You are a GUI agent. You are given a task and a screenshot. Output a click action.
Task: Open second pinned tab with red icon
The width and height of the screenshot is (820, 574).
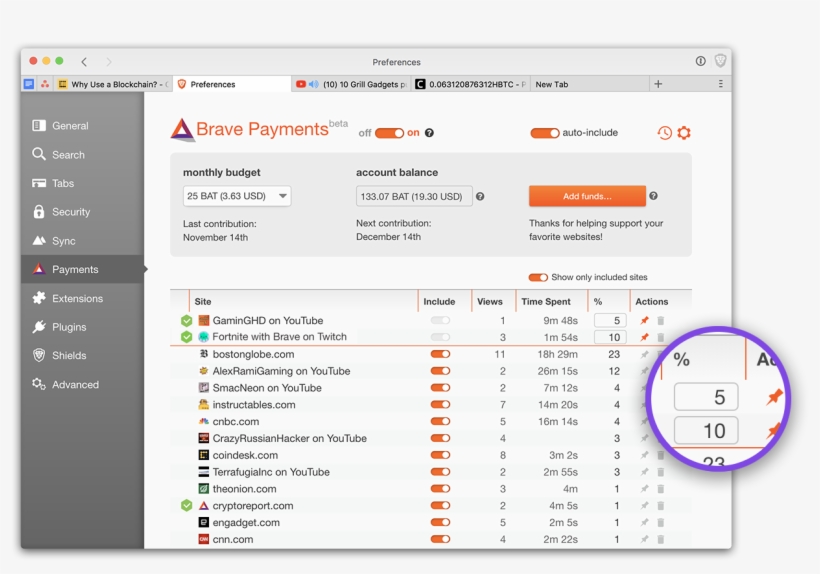(45, 84)
